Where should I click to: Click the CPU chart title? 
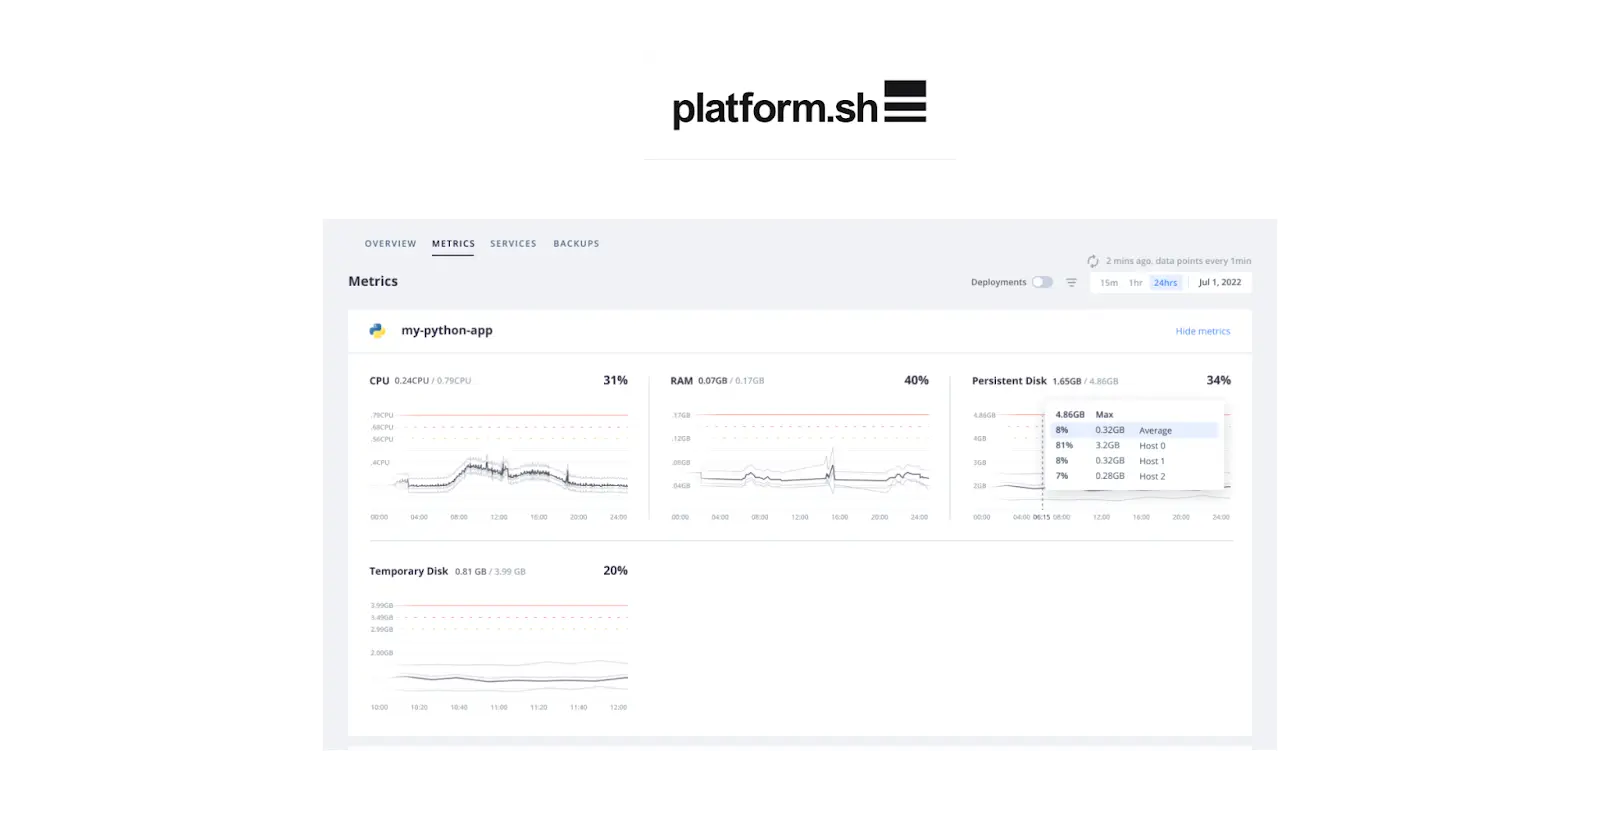[x=379, y=381]
